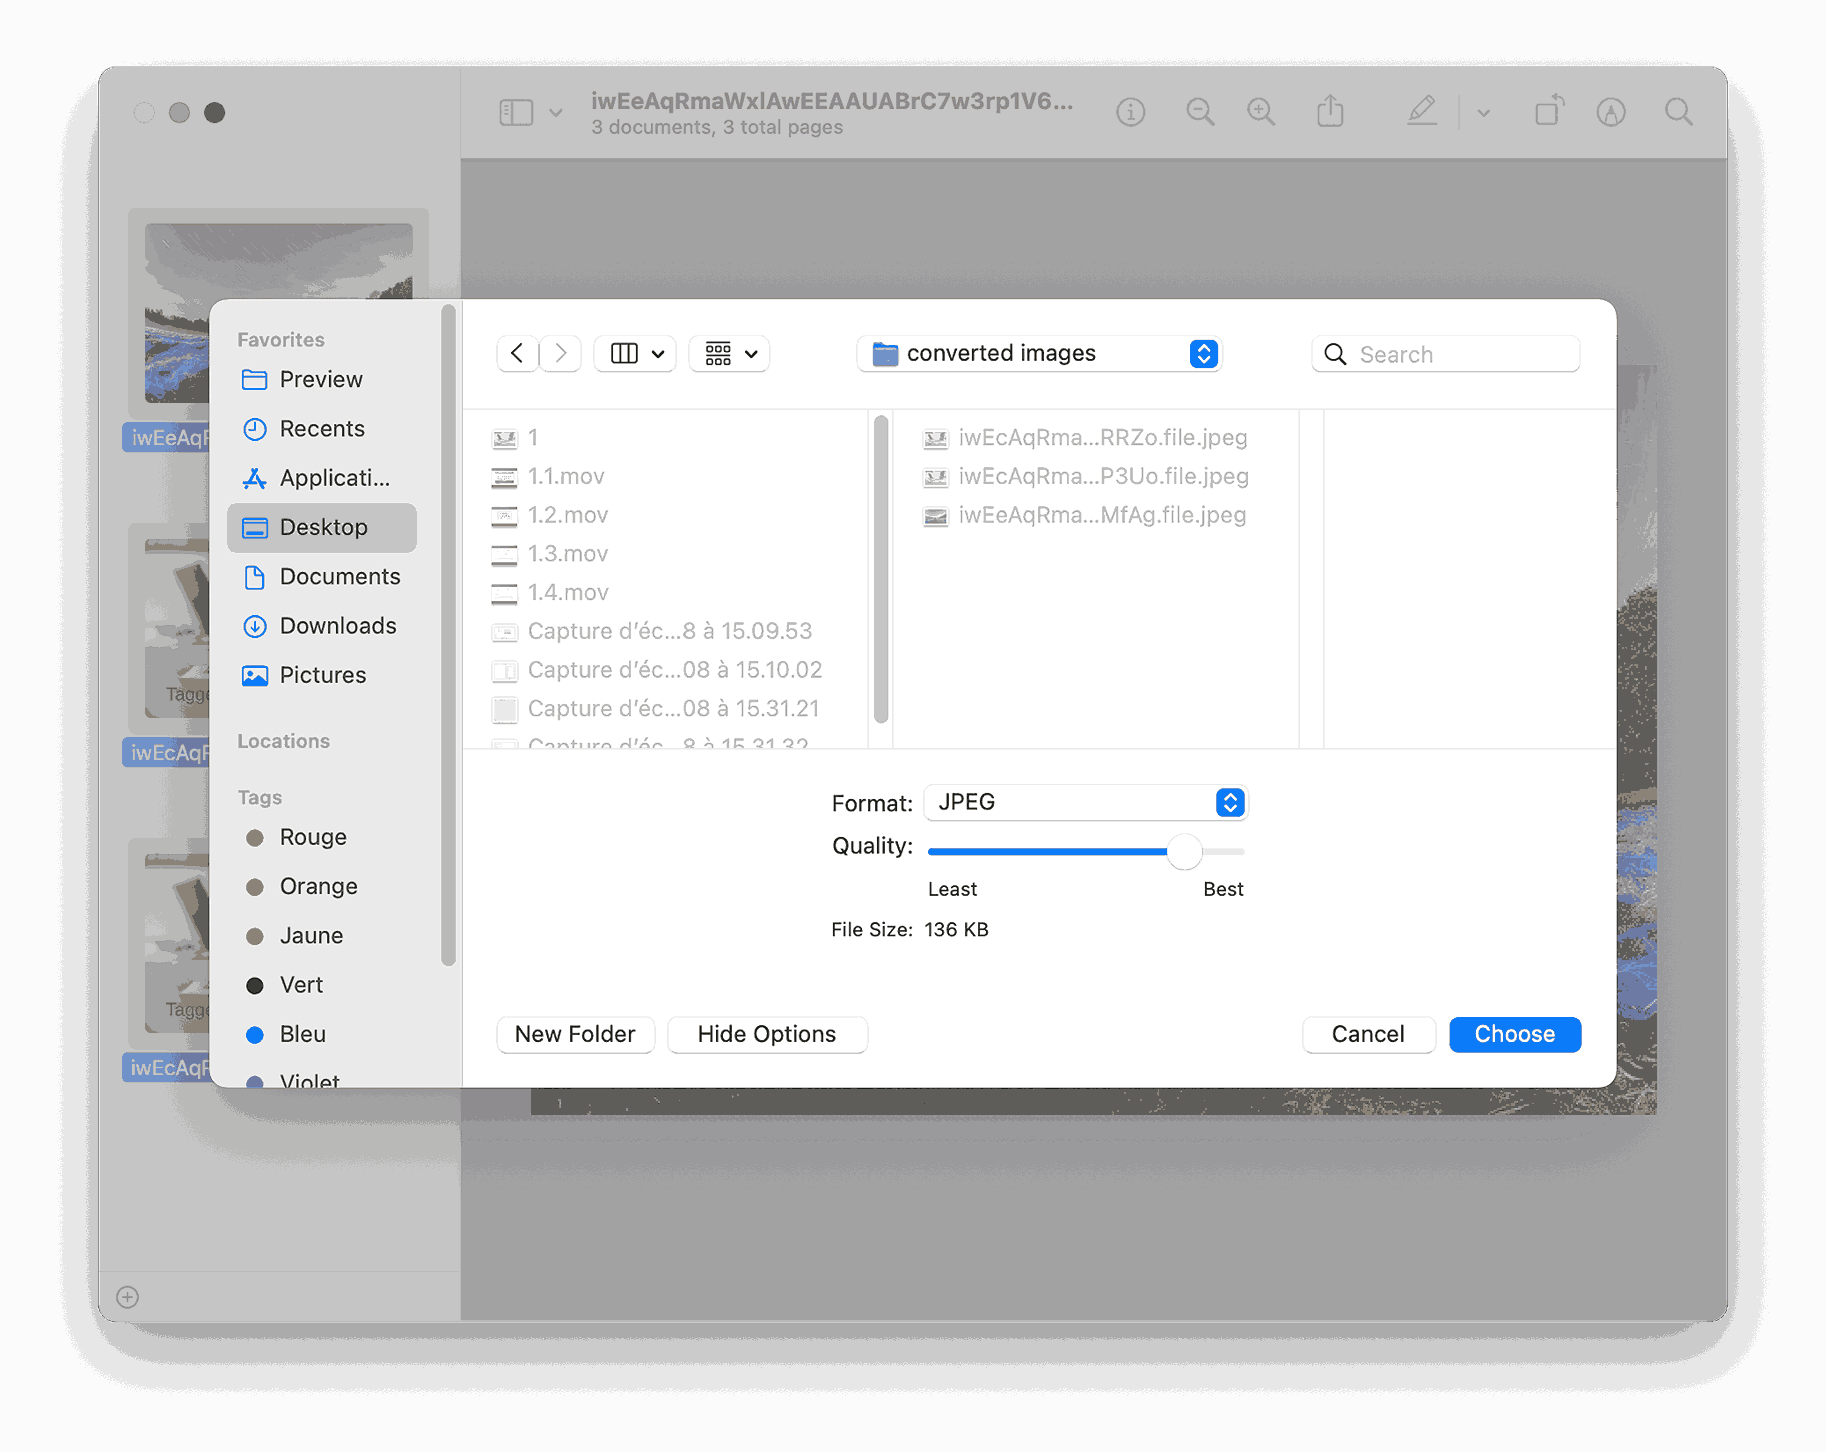The height and width of the screenshot is (1452, 1826).
Task: Click the Hide Options button
Action: (767, 1034)
